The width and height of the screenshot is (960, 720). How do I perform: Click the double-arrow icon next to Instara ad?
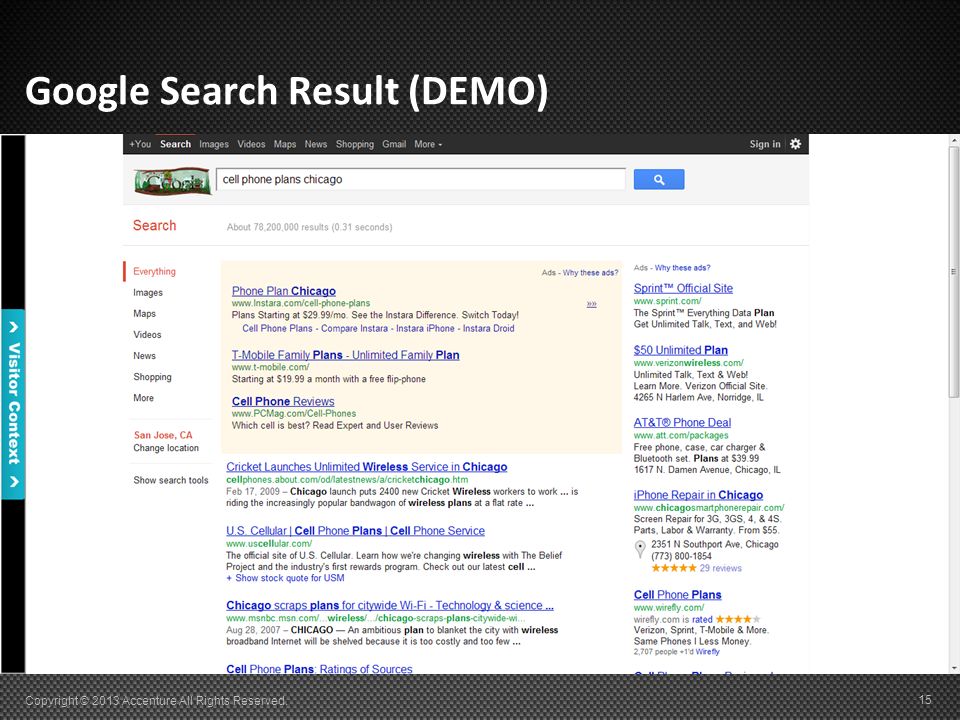[591, 304]
